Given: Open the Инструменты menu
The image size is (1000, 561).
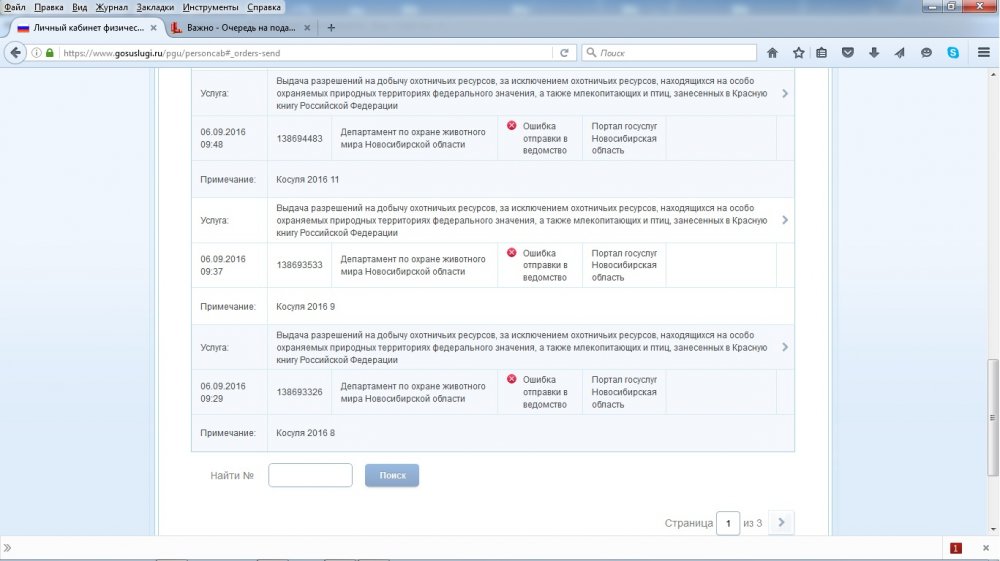Looking at the screenshot, I should point(209,7).
